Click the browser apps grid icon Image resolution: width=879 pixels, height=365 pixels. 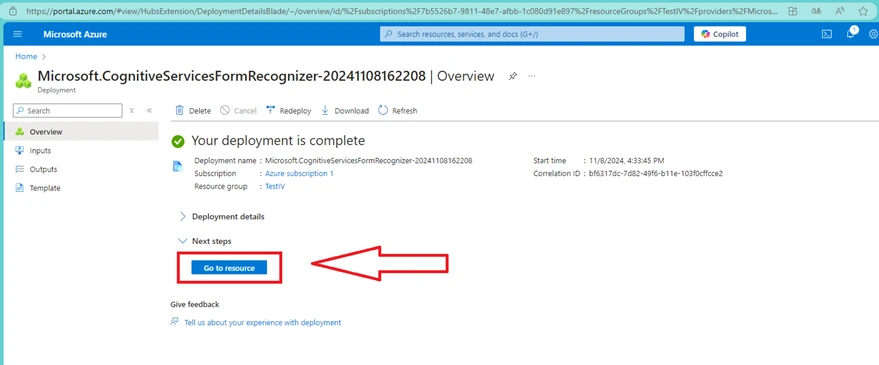(793, 11)
